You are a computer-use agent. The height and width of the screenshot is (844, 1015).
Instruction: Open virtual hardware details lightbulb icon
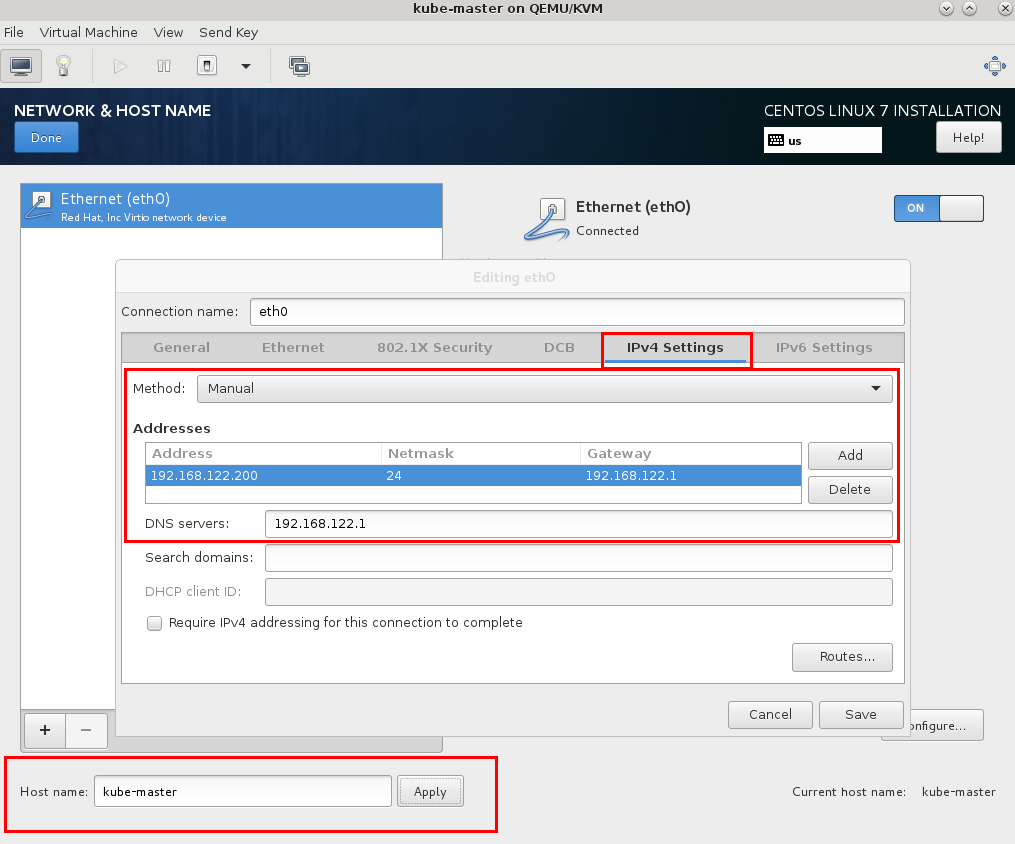pos(64,66)
